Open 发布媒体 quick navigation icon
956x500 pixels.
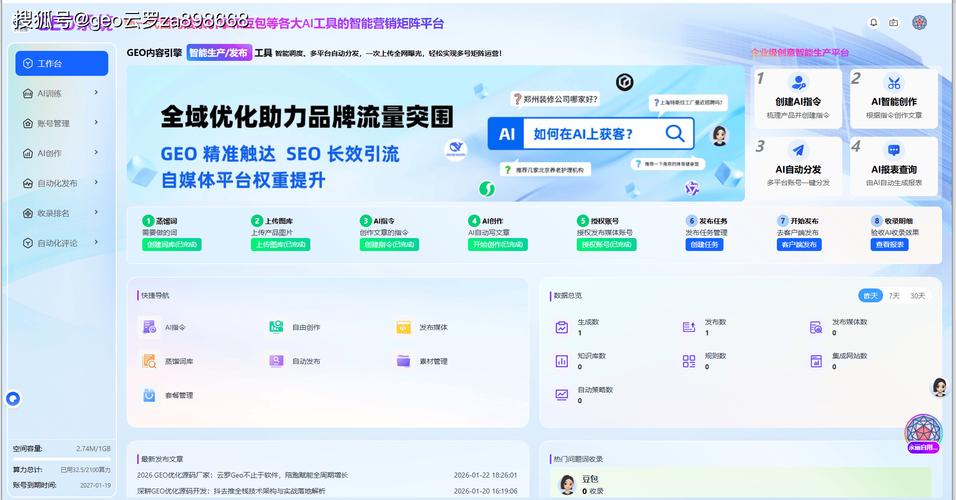pyautogui.click(x=403, y=327)
